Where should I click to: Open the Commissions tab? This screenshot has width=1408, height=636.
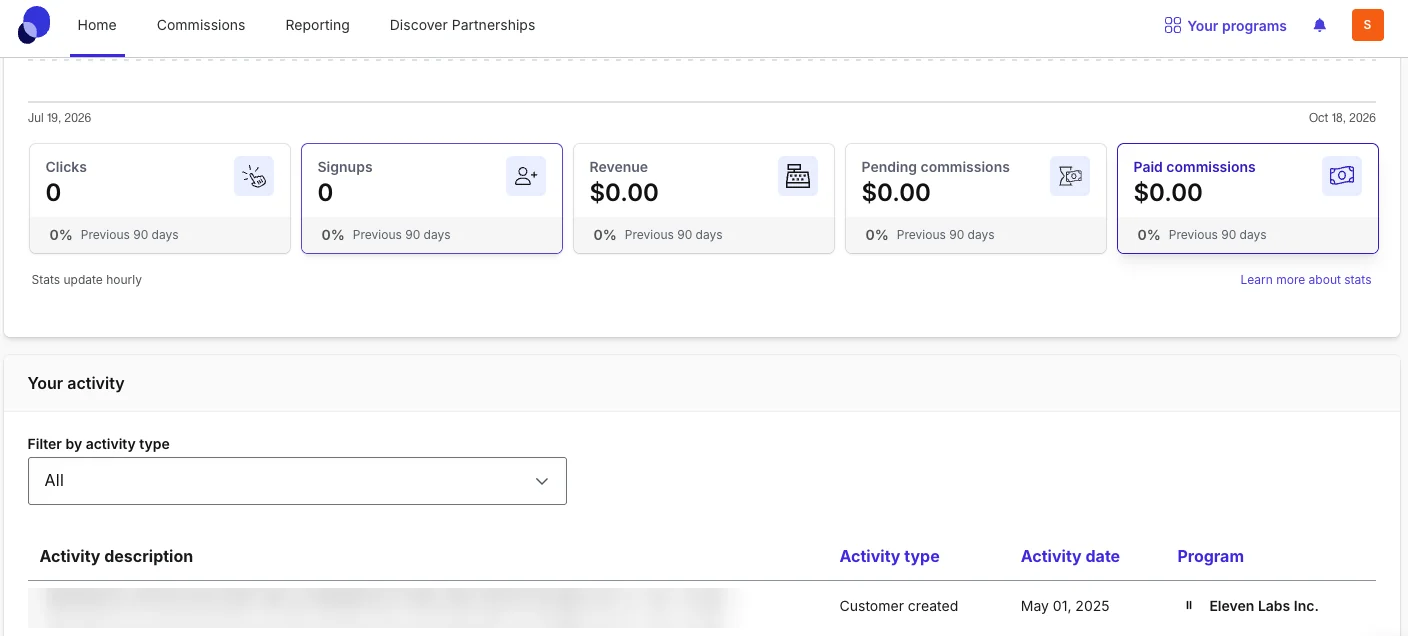pos(201,26)
